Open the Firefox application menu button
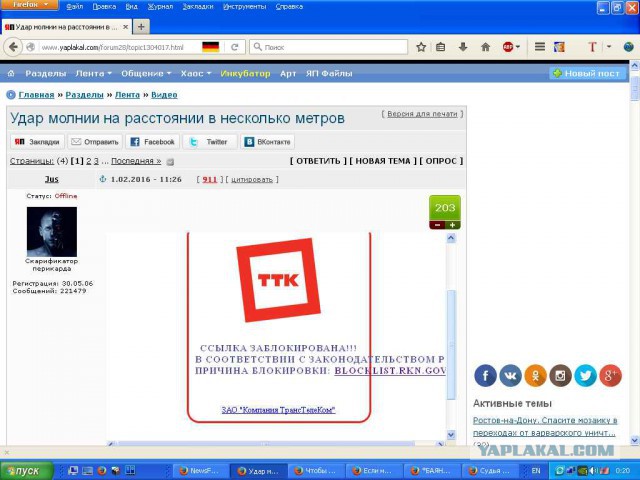 click(30, 5)
